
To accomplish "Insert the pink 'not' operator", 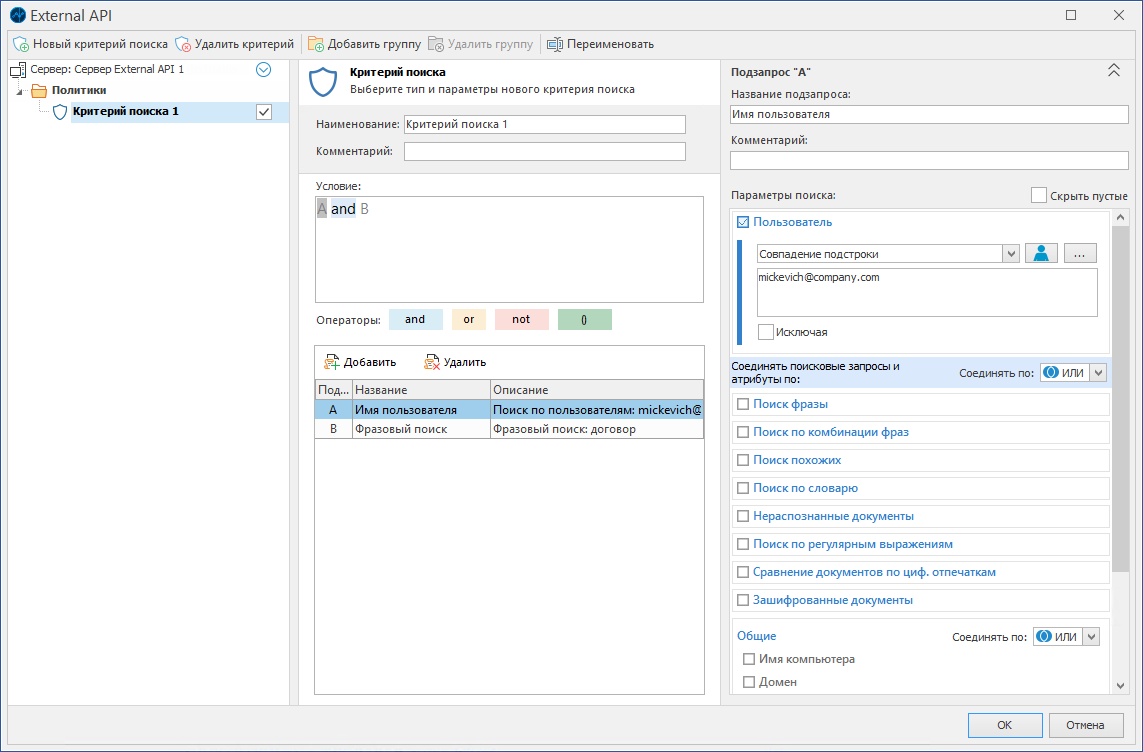I will coord(521,320).
